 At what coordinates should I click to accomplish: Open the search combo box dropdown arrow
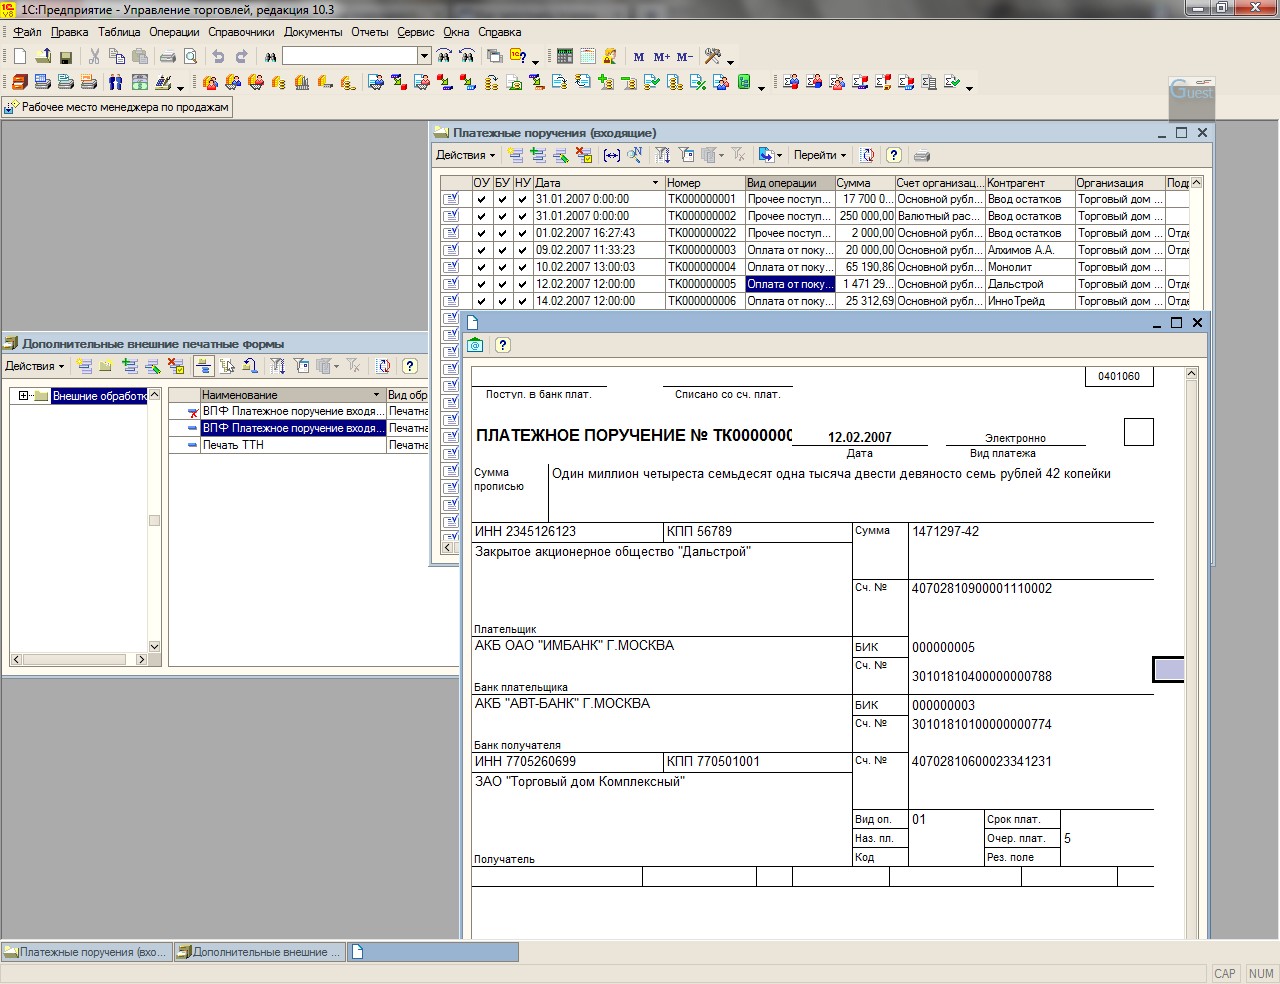click(x=424, y=57)
